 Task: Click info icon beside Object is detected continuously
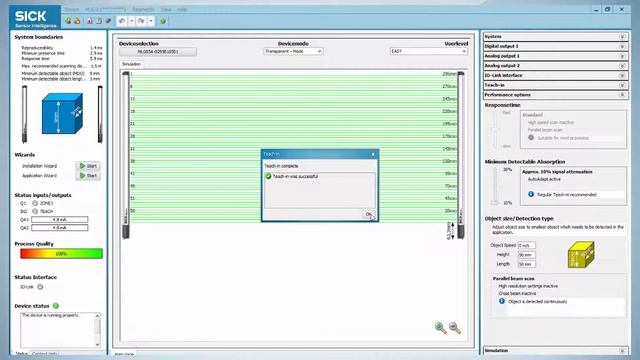[502, 301]
